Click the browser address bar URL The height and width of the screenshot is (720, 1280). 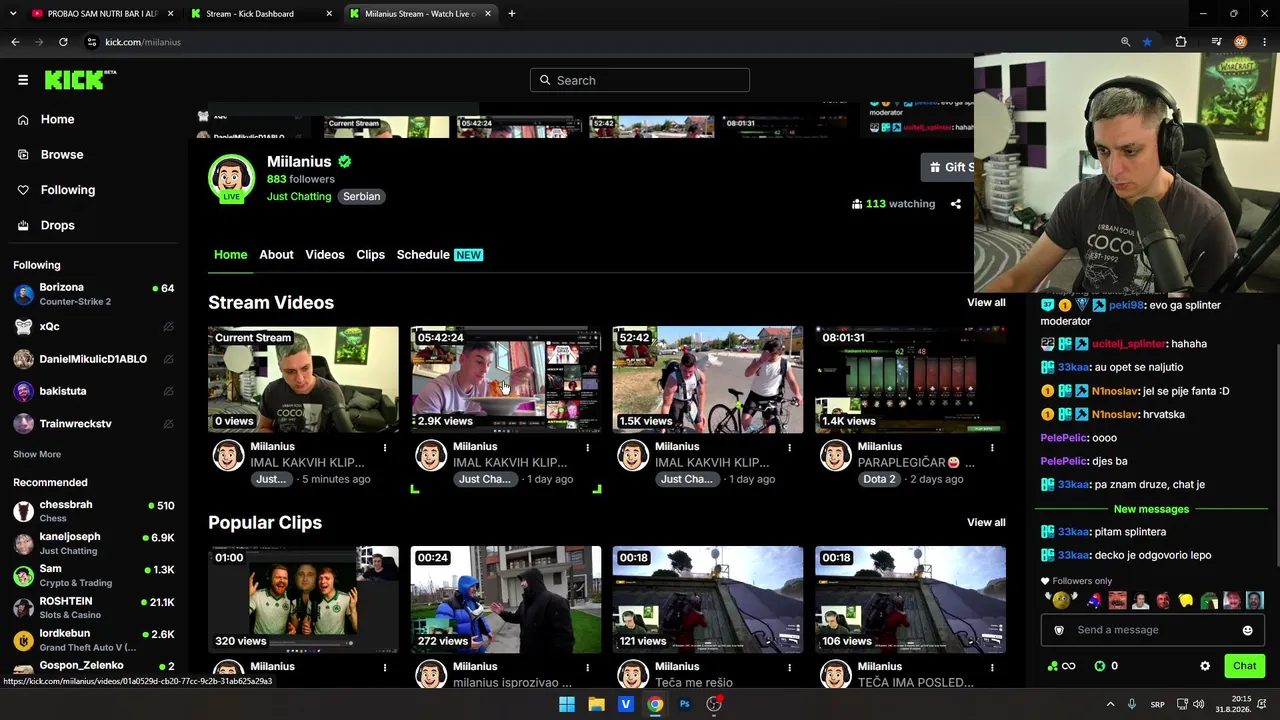143,42
